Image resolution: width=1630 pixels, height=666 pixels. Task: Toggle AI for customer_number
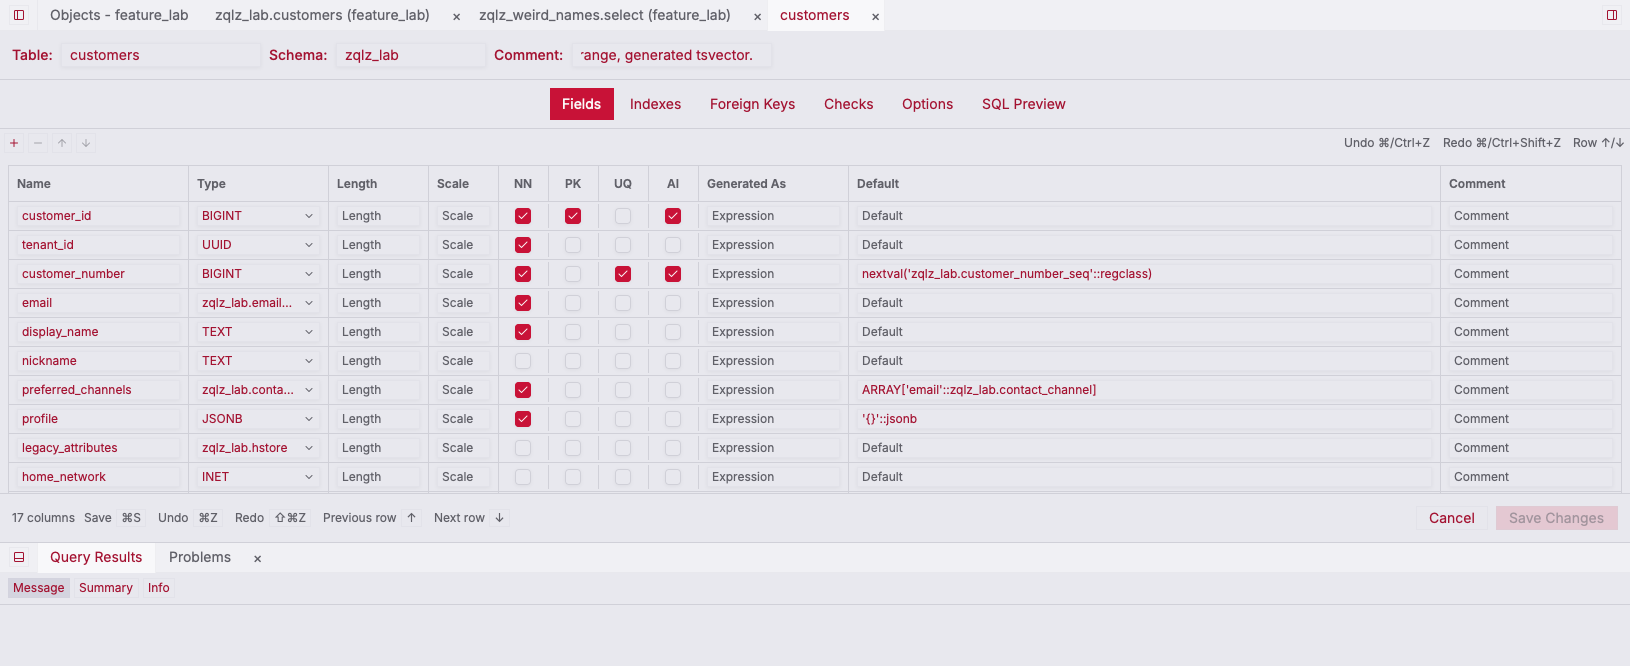point(673,274)
